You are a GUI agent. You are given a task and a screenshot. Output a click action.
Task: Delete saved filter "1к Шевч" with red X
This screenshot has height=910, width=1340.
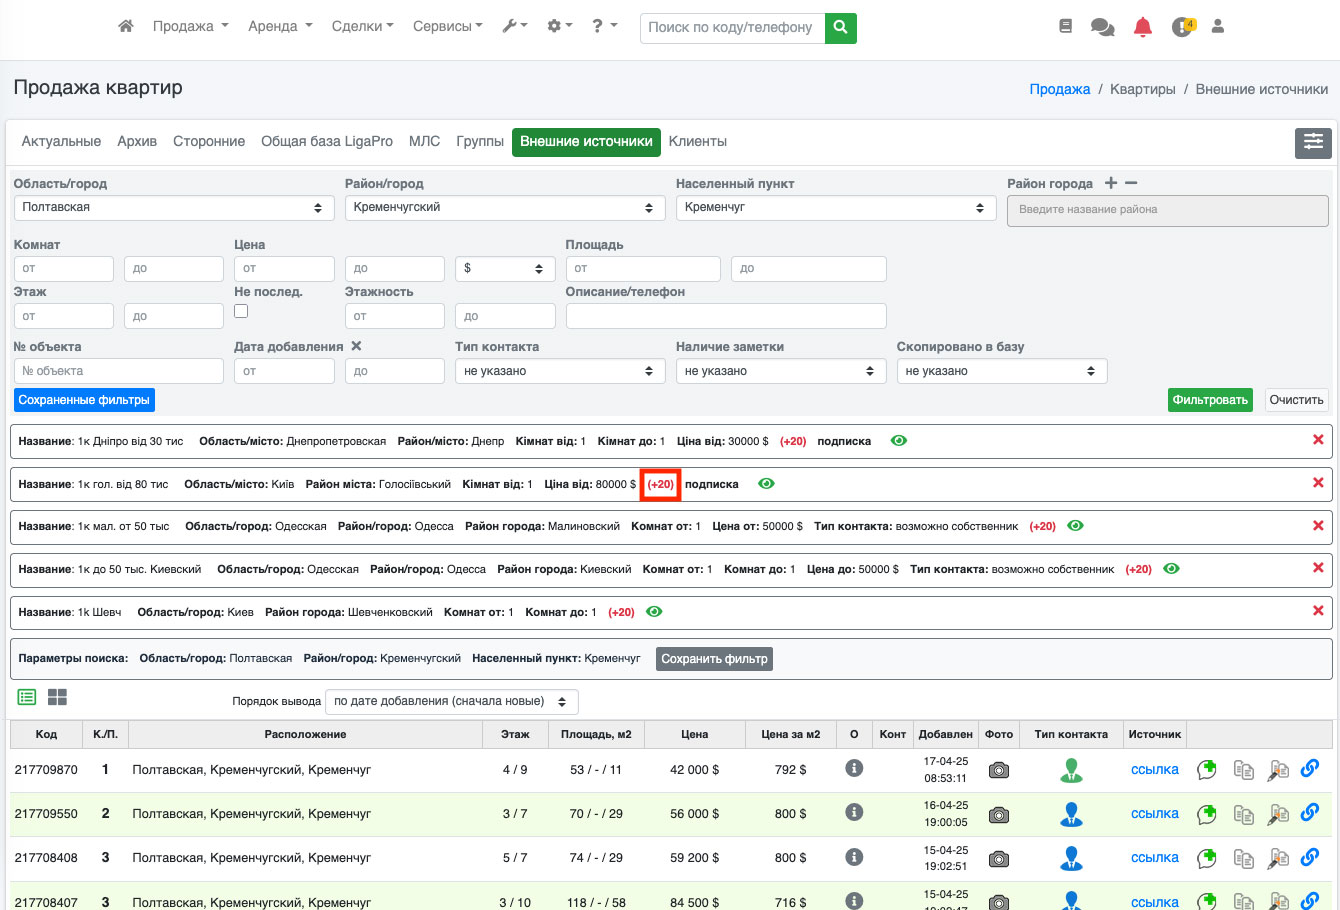pyautogui.click(x=1317, y=611)
